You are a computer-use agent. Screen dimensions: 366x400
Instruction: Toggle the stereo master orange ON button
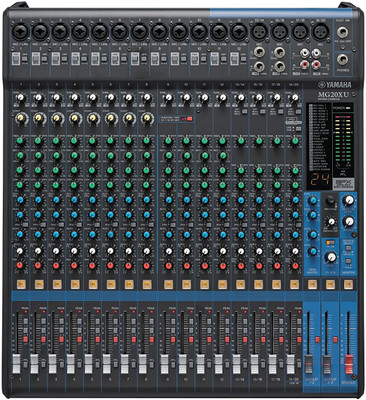[x=348, y=284]
